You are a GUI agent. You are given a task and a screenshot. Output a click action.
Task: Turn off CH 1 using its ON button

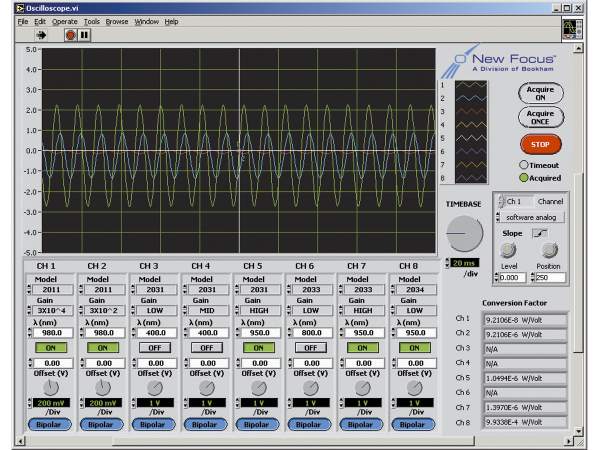coord(50,347)
